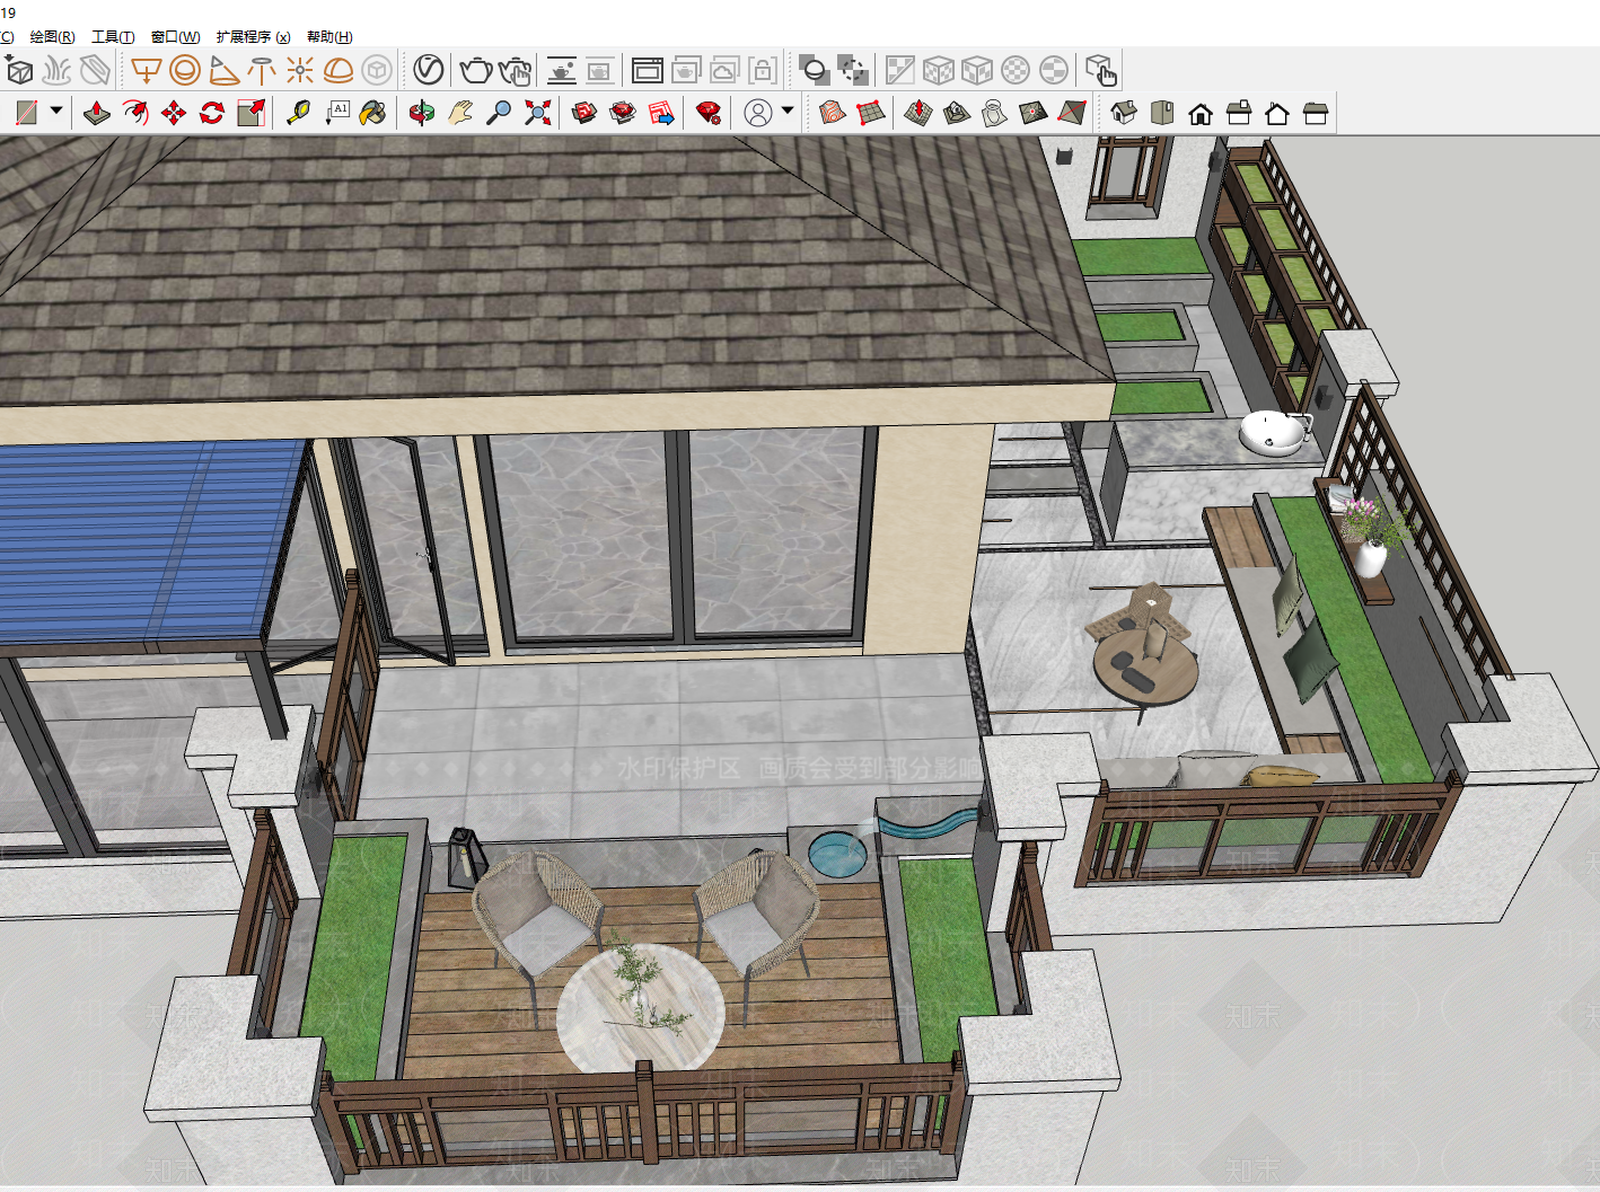Expand the Line tool dropdown arrow
1600x1192 pixels.
click(x=57, y=112)
